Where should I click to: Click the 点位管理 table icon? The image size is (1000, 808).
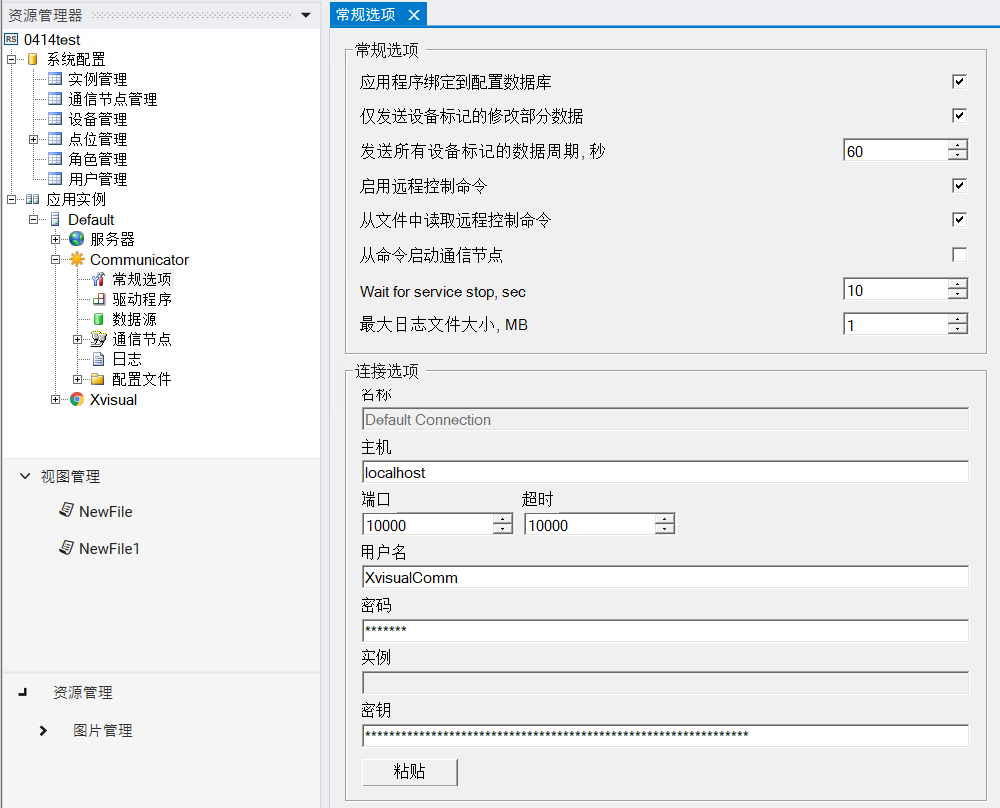[55, 139]
